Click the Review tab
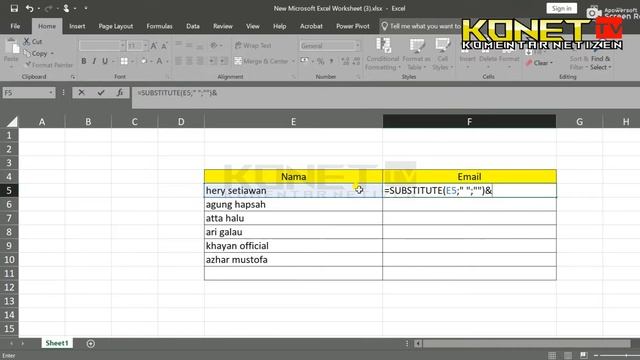640x360 pixels. tap(222, 26)
